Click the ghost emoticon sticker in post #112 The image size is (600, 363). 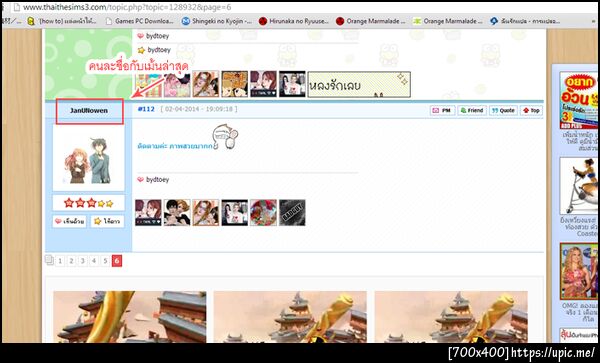click(225, 137)
